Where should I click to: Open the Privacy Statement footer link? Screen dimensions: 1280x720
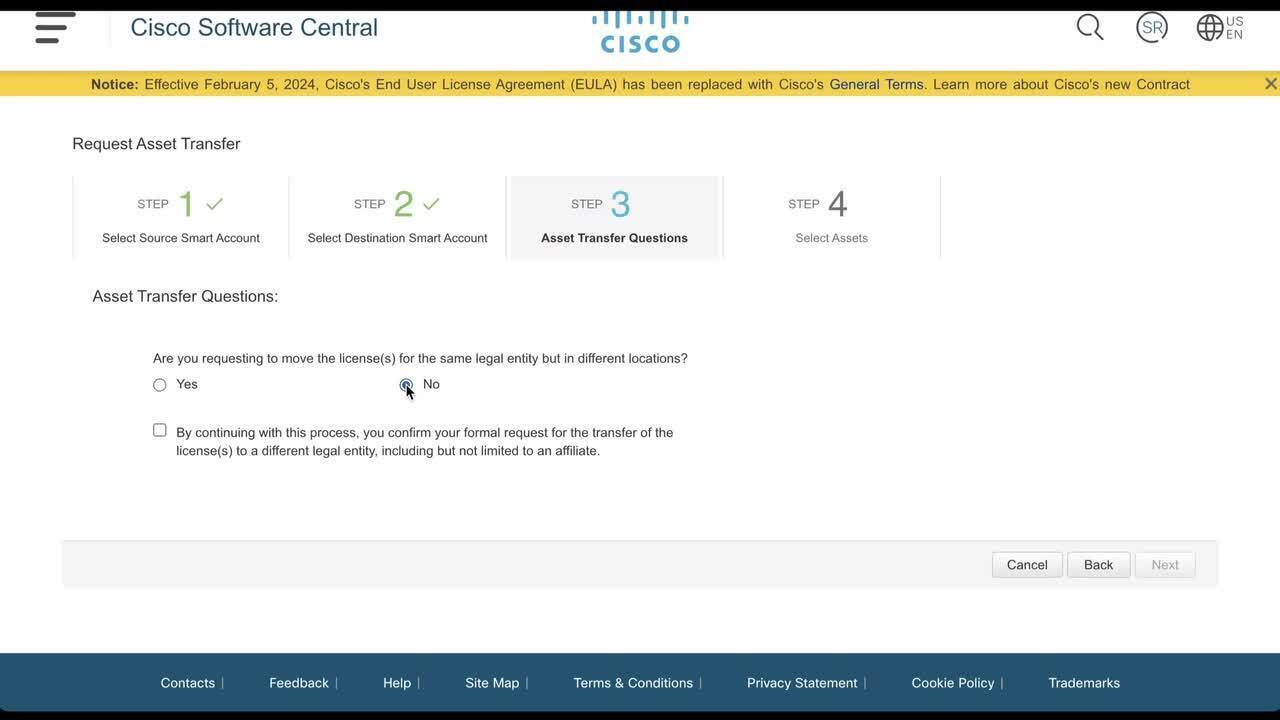802,683
